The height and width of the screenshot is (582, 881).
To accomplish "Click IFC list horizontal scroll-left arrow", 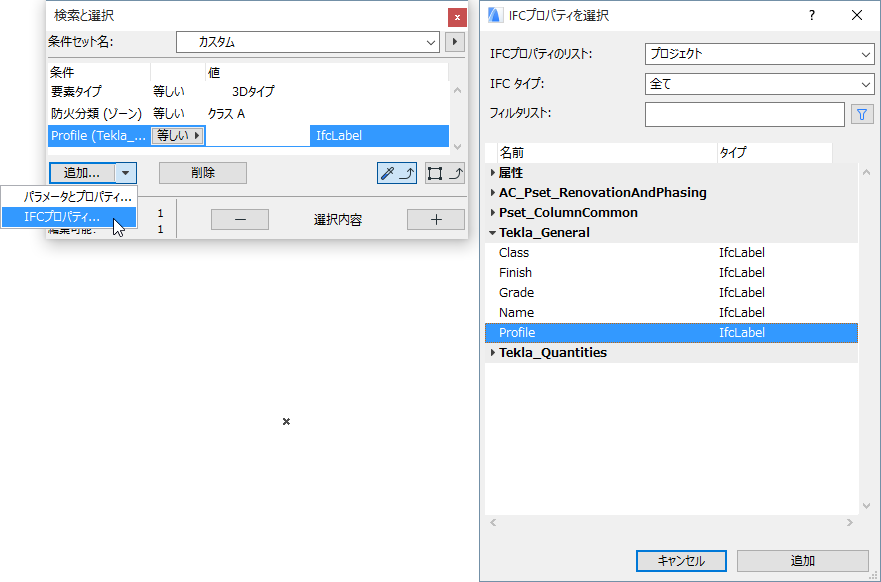I will pyautogui.click(x=493, y=522).
